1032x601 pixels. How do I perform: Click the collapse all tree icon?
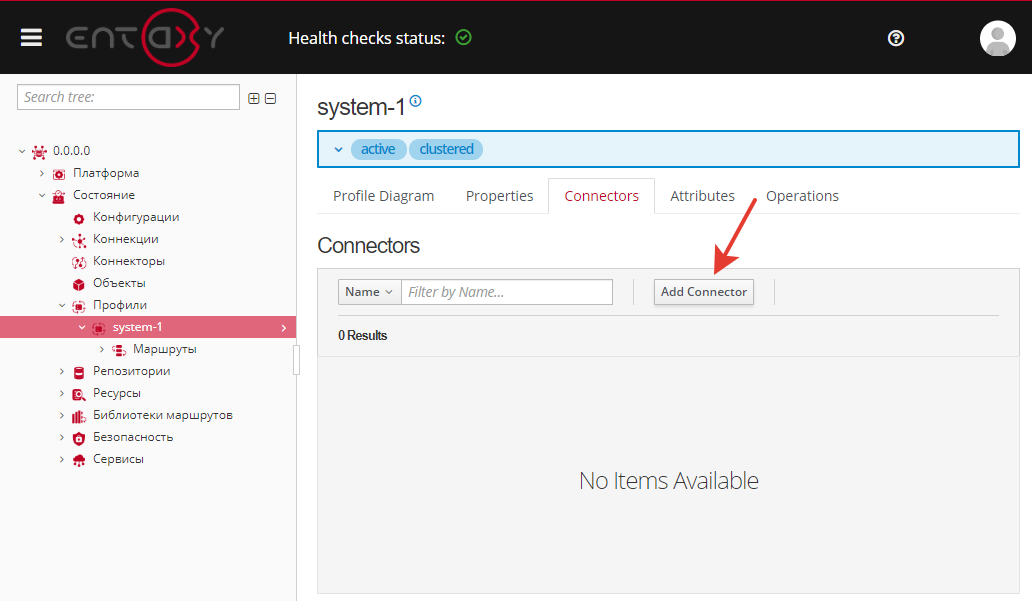point(270,98)
